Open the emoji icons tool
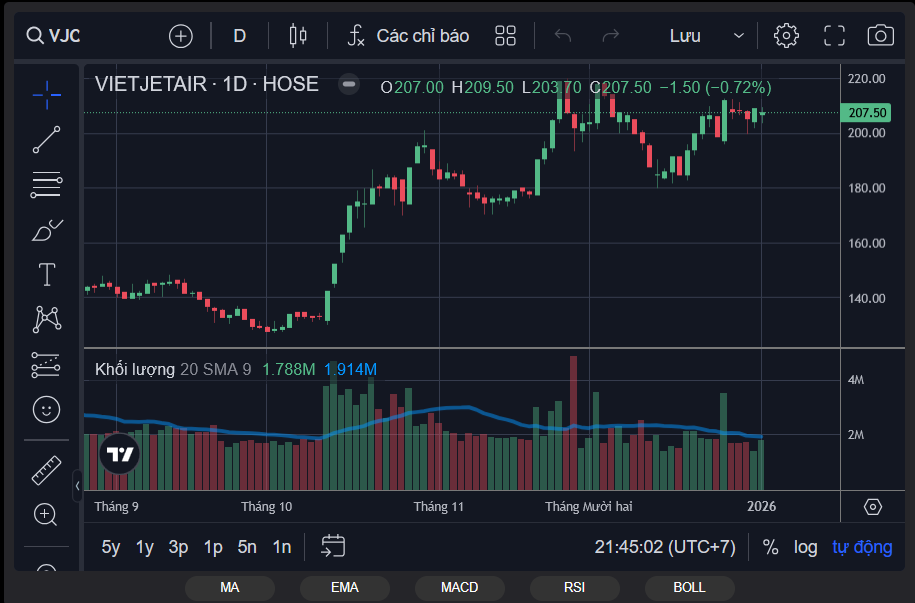The image size is (915, 603). coord(46,408)
